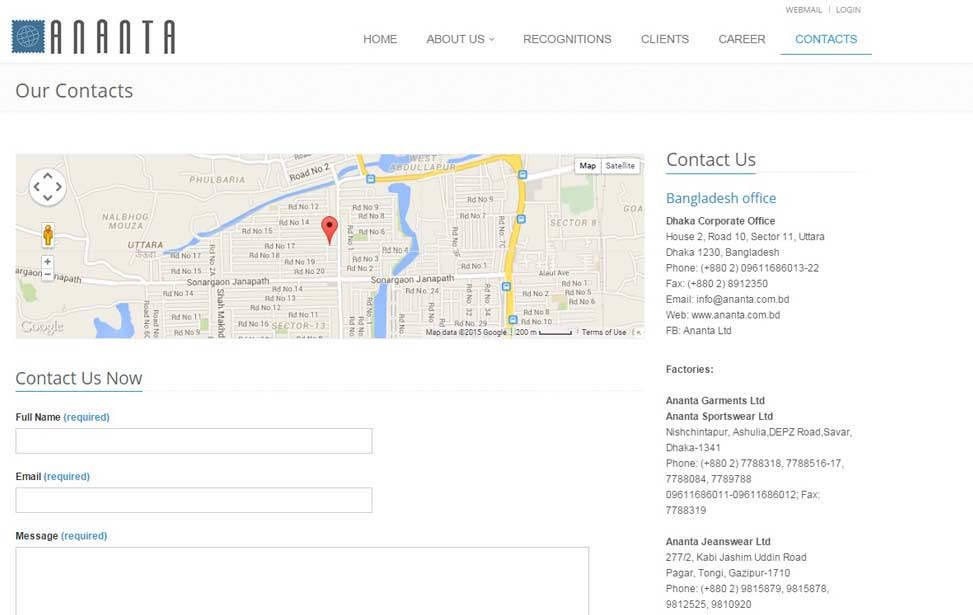Open the Clients menu item
This screenshot has height=615, width=973.
tap(665, 39)
